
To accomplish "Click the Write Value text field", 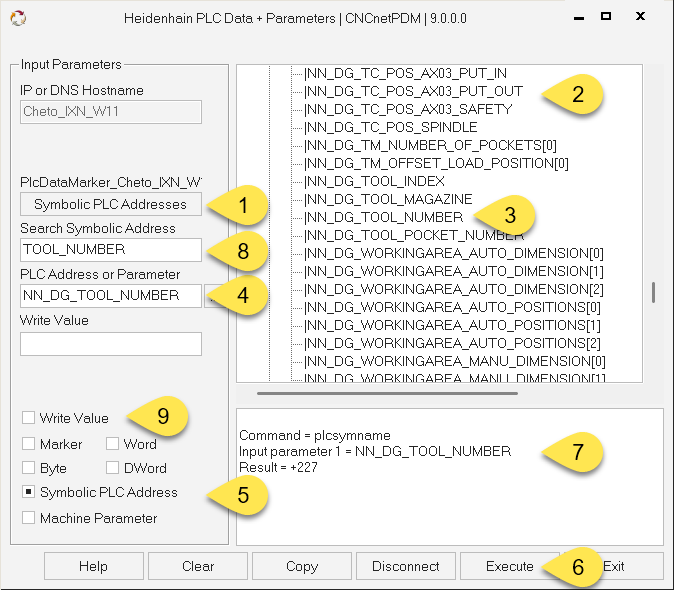I will point(111,344).
